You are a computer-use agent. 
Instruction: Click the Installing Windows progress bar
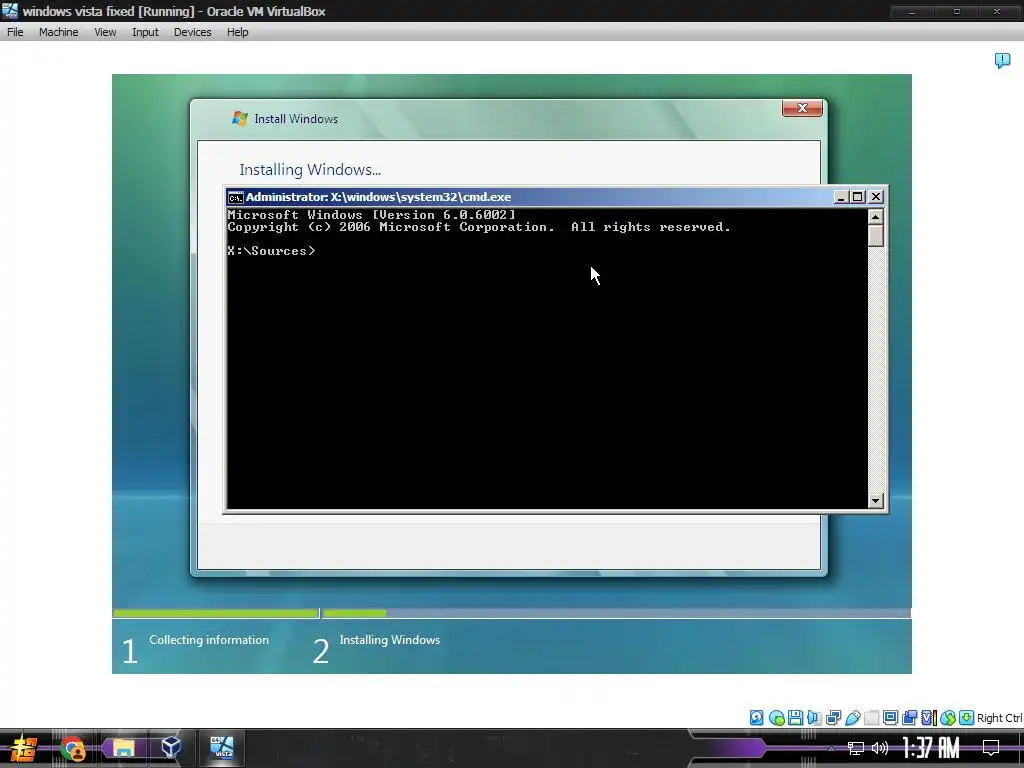pos(616,613)
